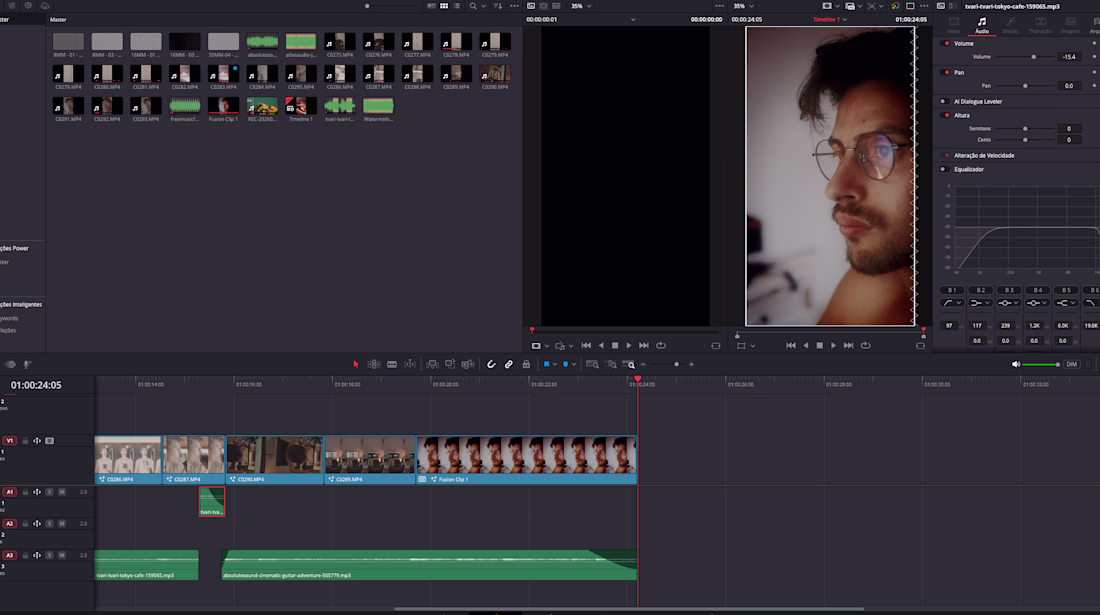Screen dimensions: 1100x615
Task: Toggle timeline snapping magnet icon
Action: point(491,365)
